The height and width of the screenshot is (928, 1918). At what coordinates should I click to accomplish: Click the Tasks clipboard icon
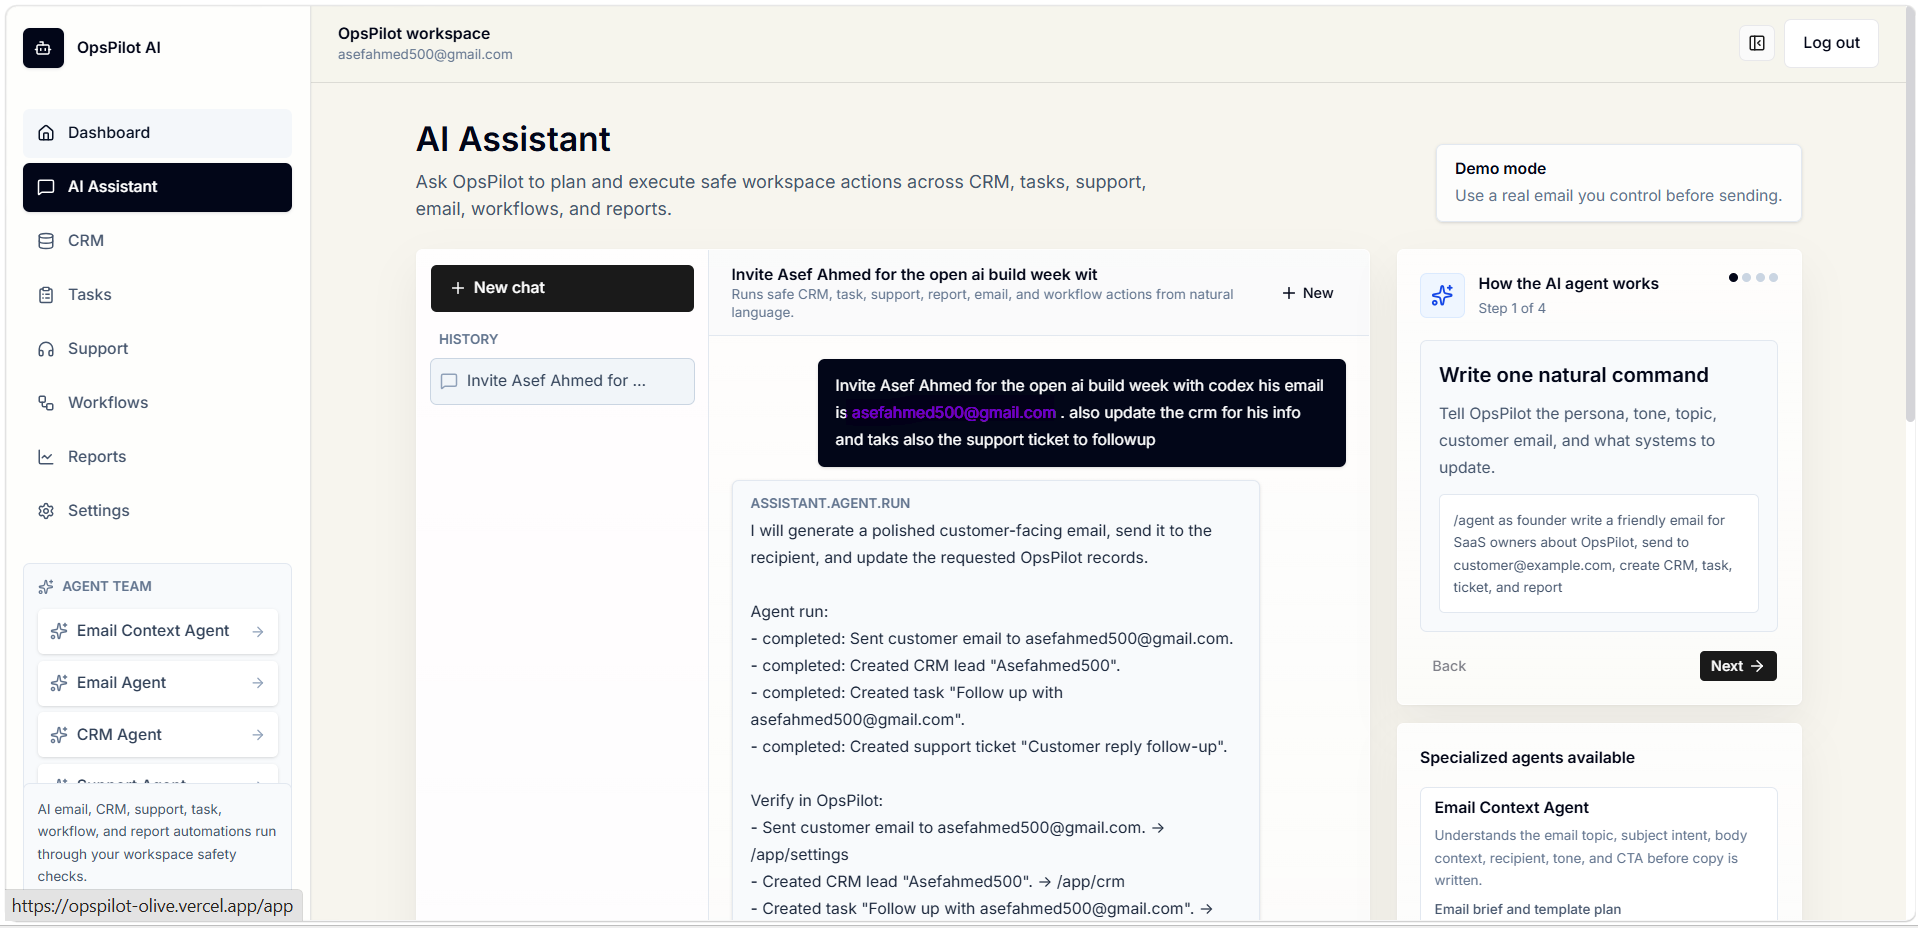46,295
